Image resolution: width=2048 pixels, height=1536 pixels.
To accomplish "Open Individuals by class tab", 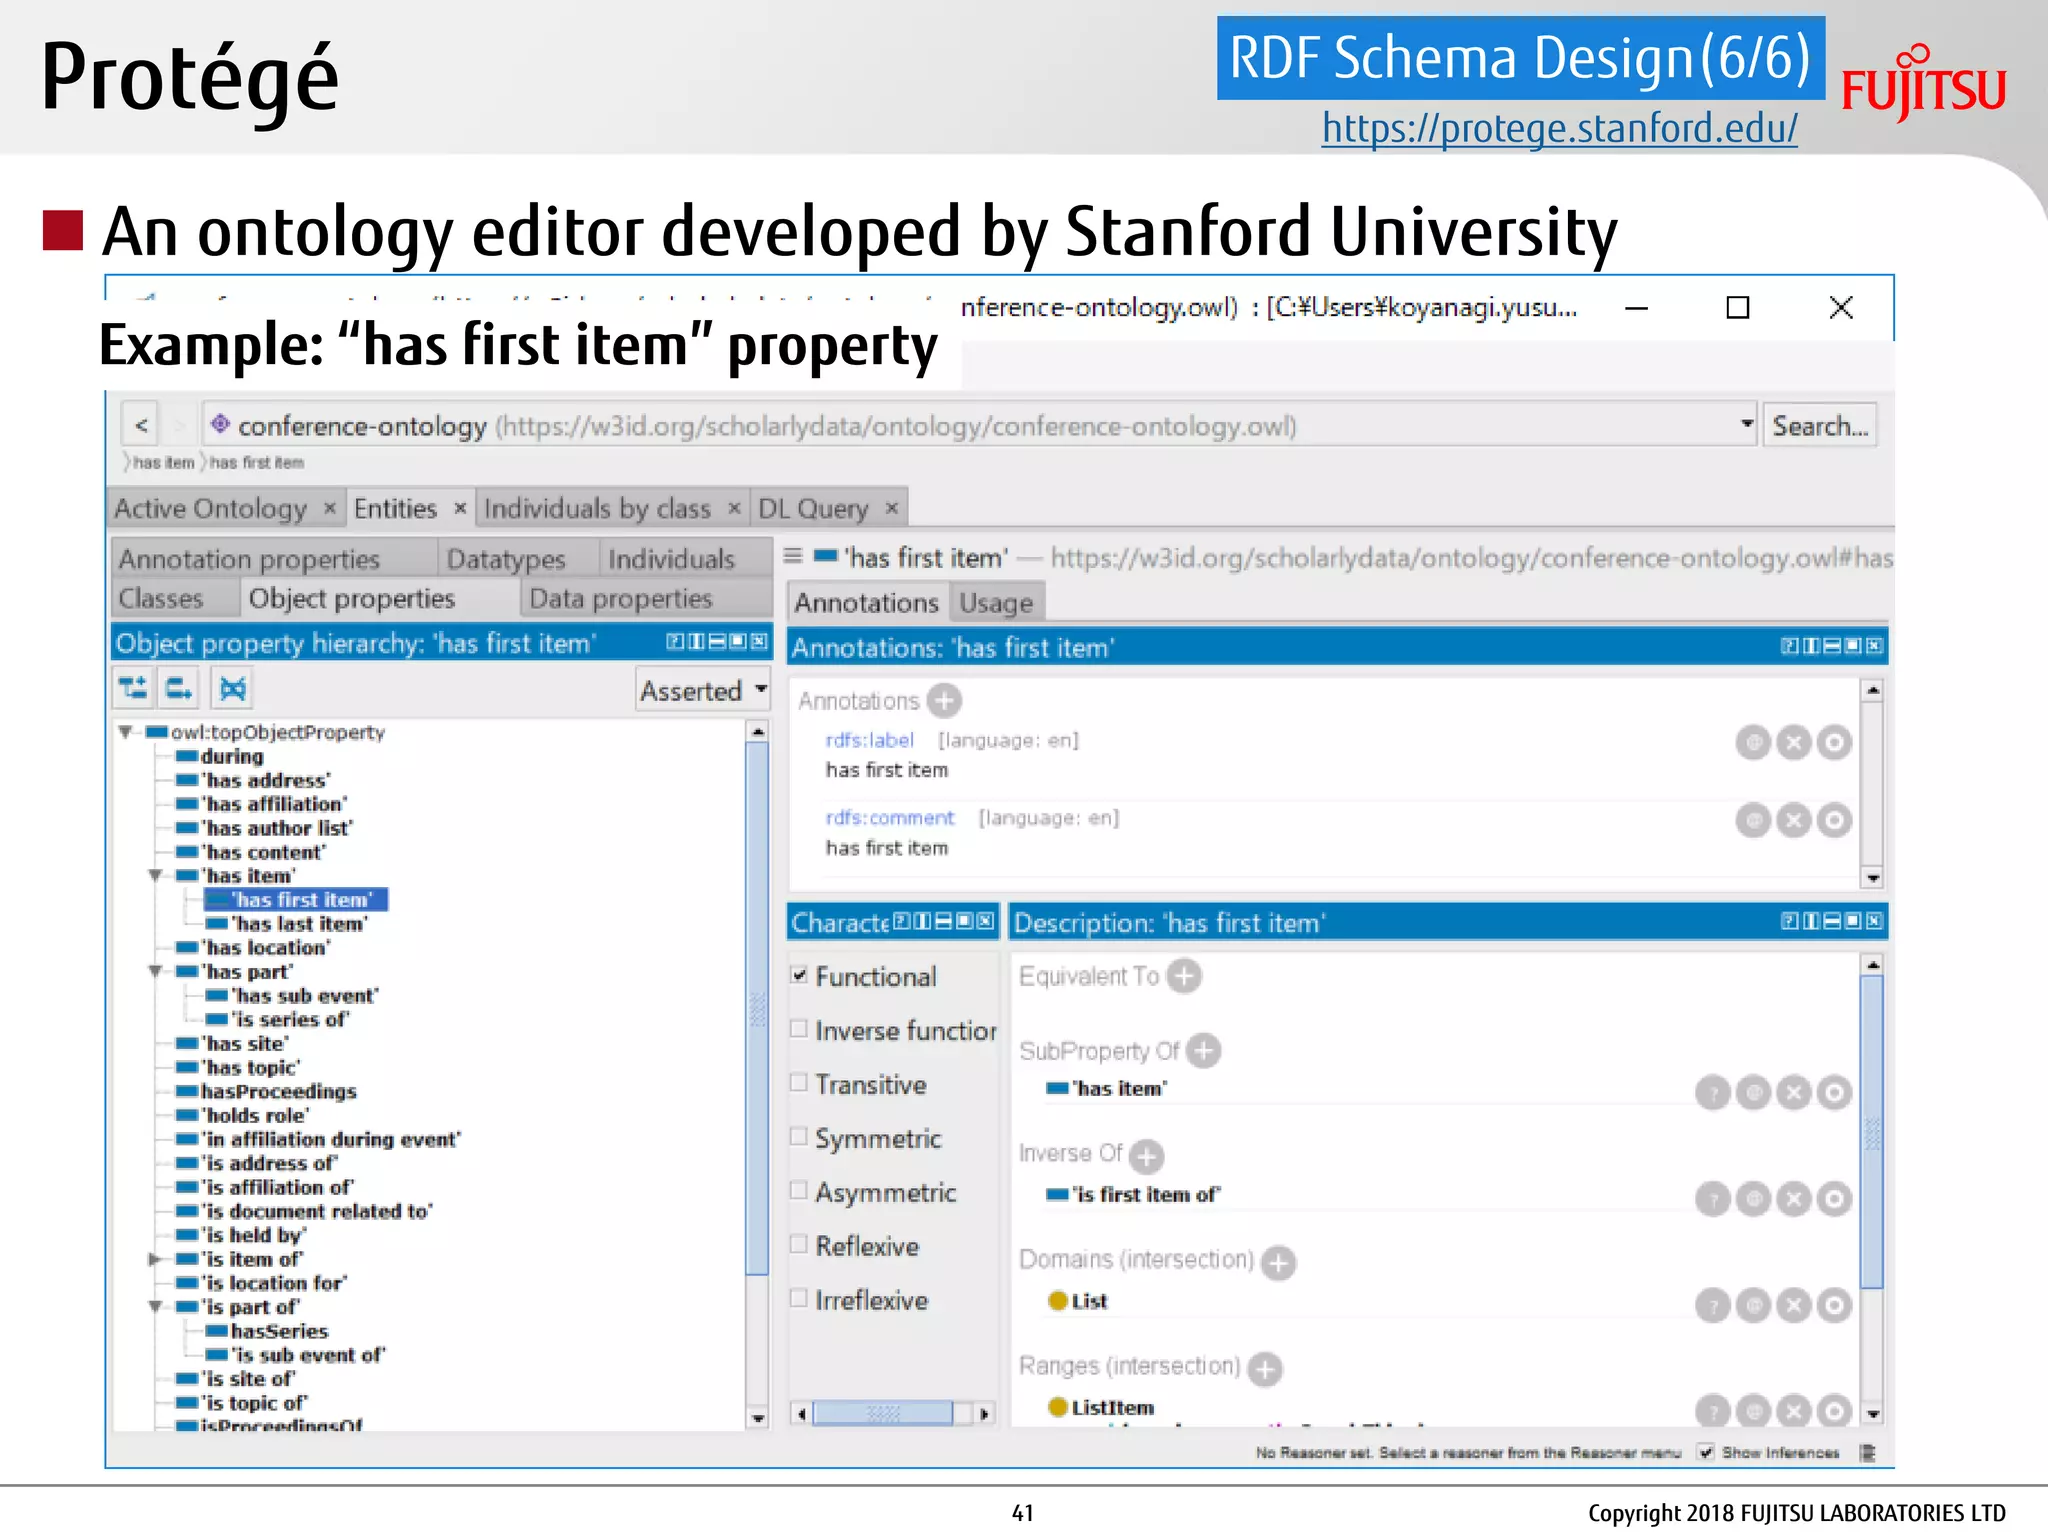I will [612, 508].
